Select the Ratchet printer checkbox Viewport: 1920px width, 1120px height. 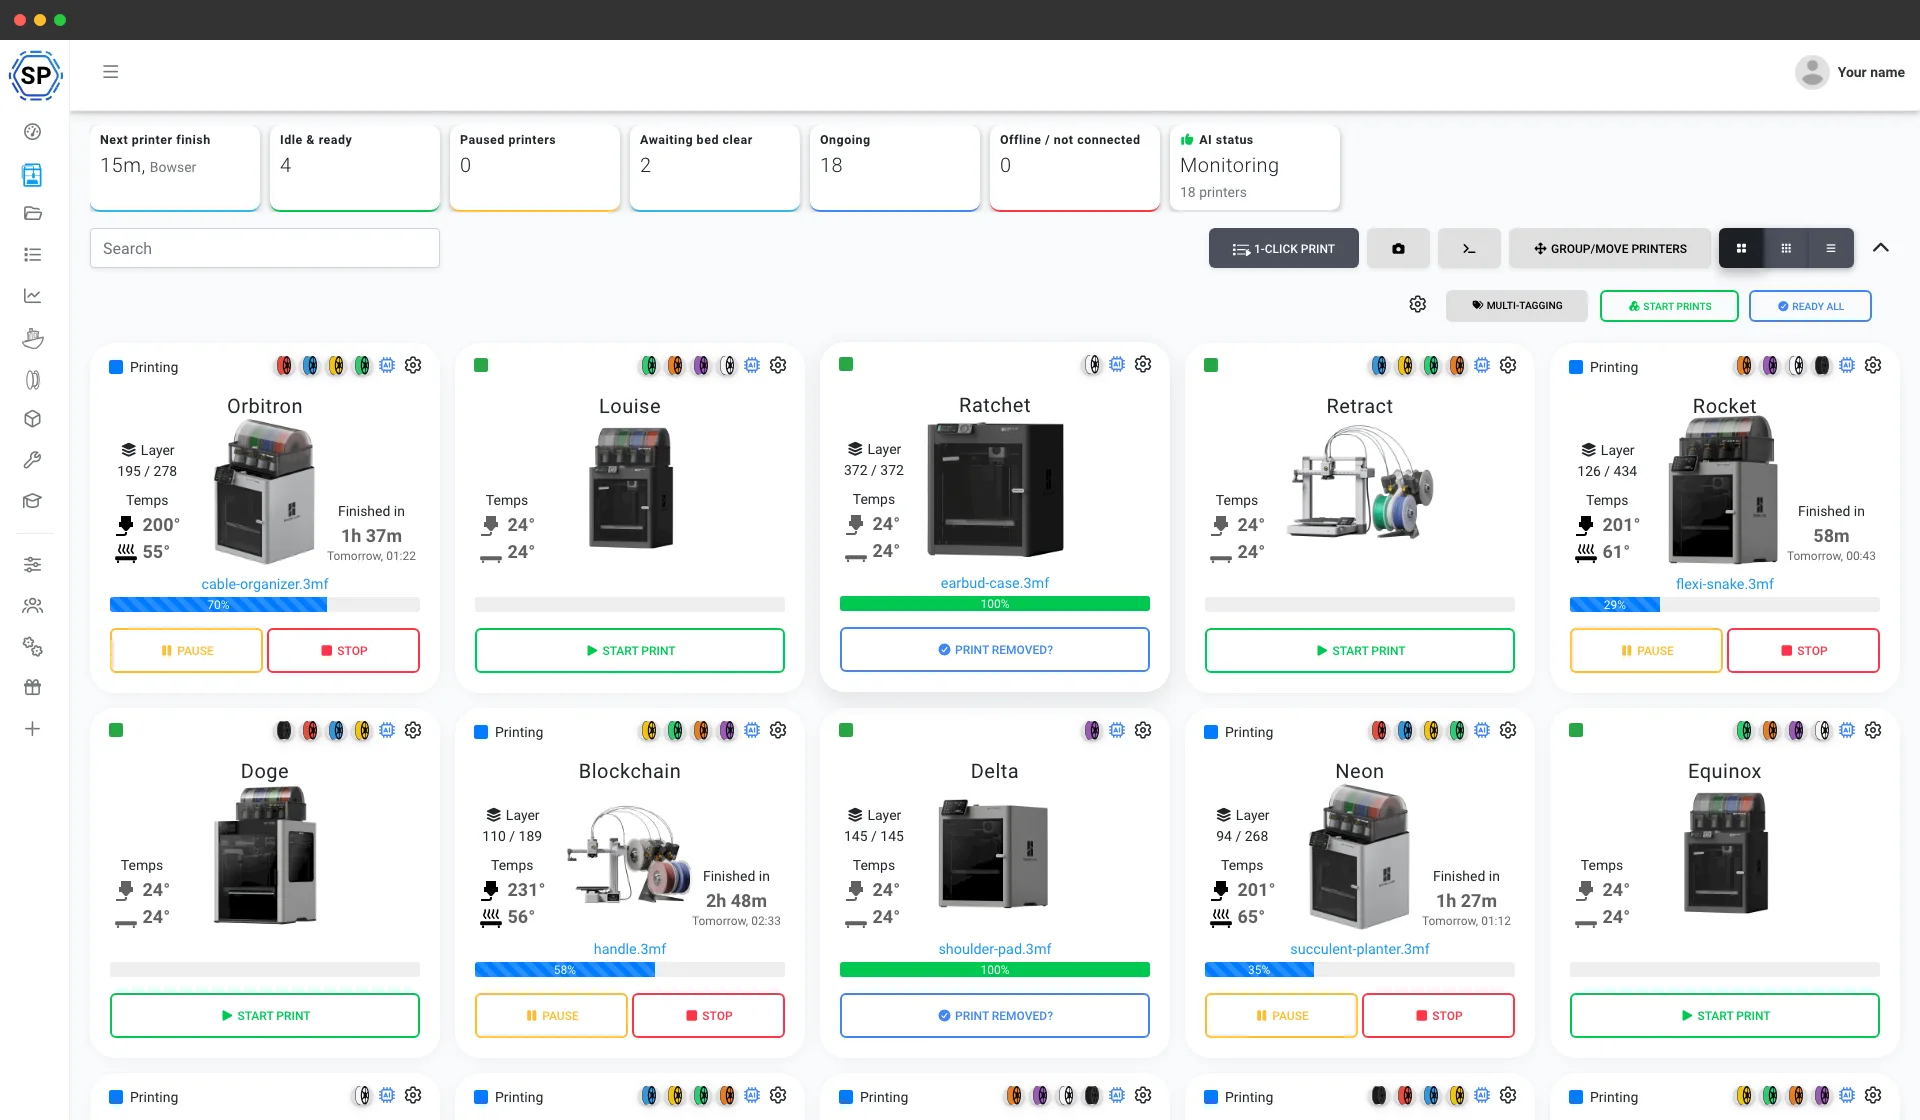pos(846,364)
